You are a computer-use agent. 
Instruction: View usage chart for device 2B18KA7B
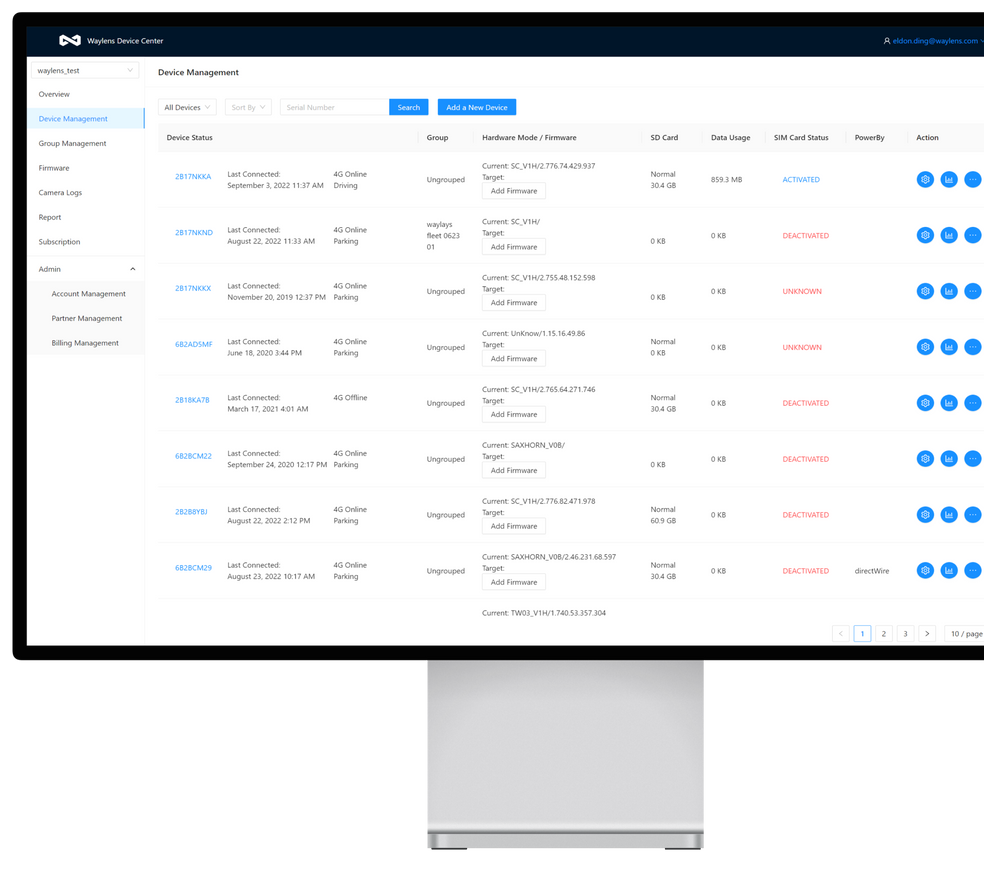(x=949, y=403)
